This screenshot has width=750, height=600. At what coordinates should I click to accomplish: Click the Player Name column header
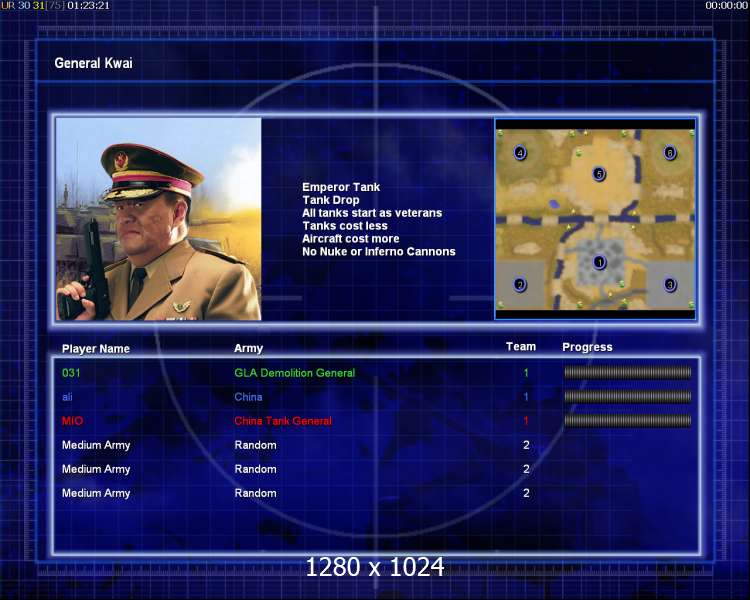[x=96, y=349]
